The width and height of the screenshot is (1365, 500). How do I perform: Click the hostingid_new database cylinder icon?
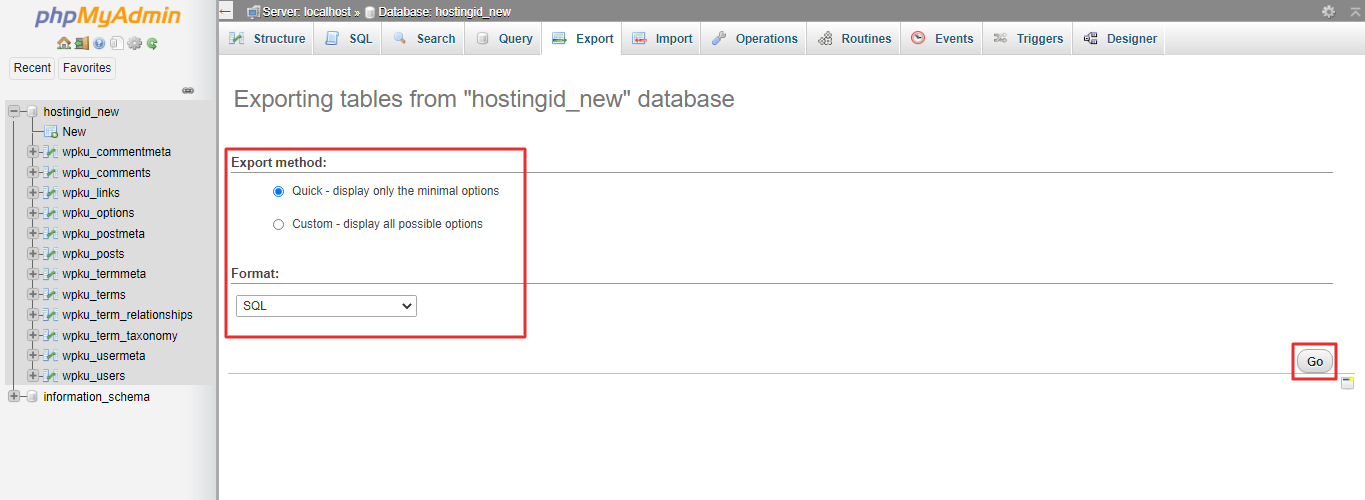point(32,111)
